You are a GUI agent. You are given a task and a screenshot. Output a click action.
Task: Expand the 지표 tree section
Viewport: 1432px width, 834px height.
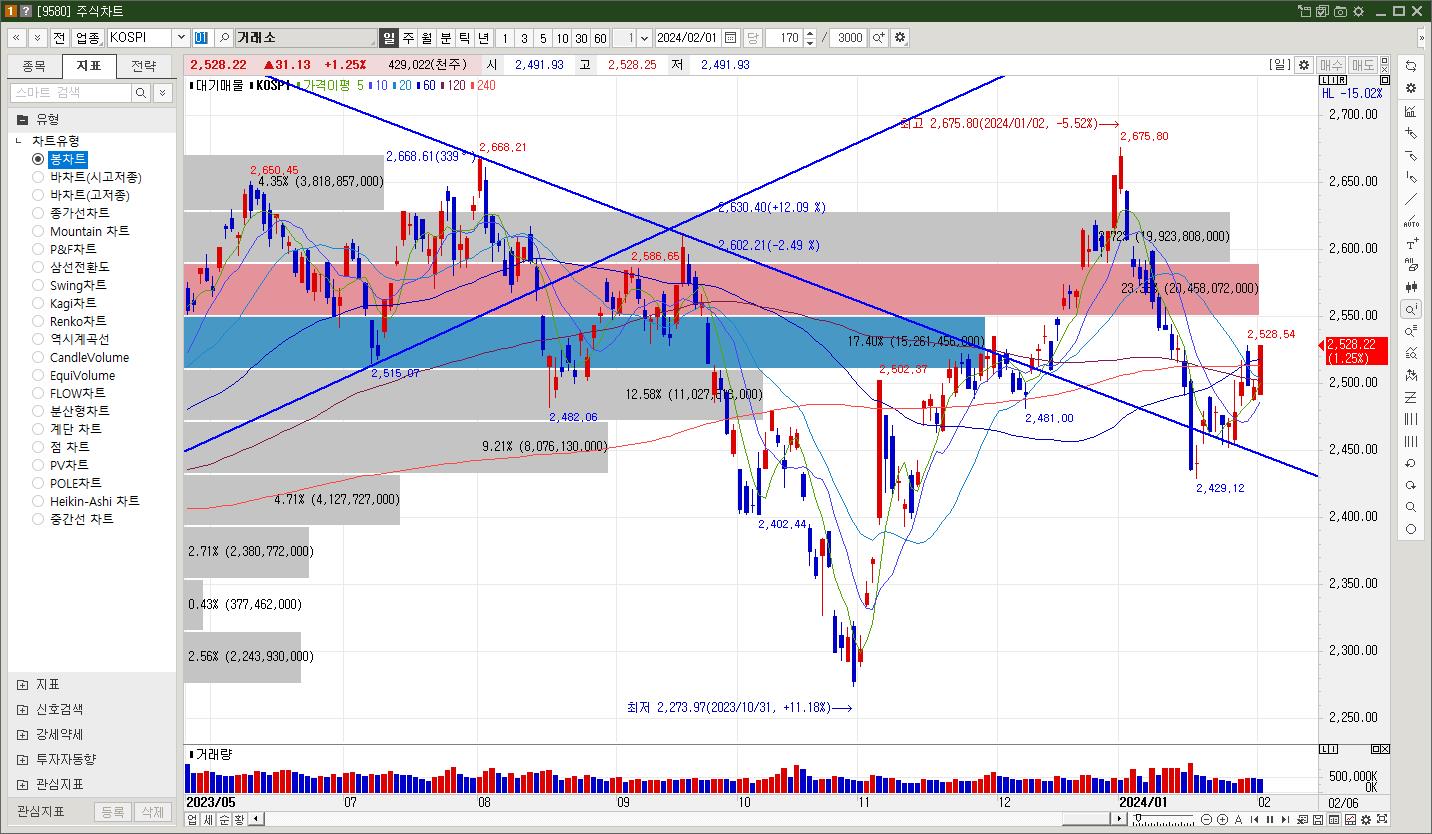(x=22, y=685)
